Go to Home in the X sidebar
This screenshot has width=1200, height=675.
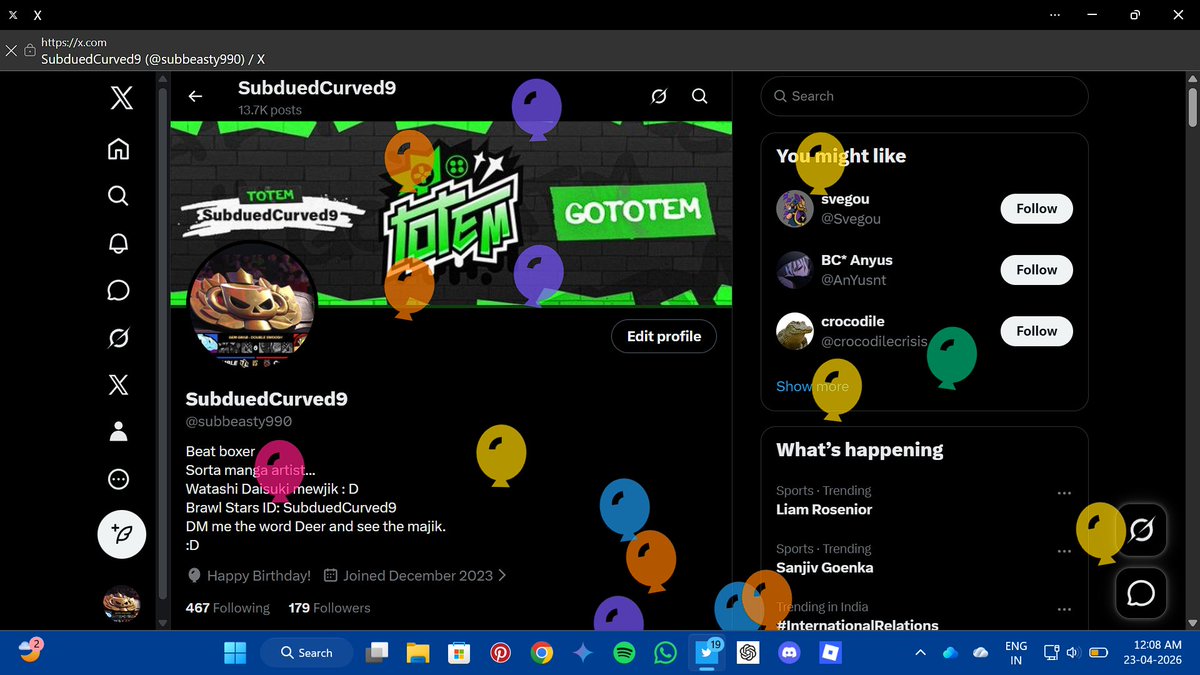pyautogui.click(x=118, y=149)
